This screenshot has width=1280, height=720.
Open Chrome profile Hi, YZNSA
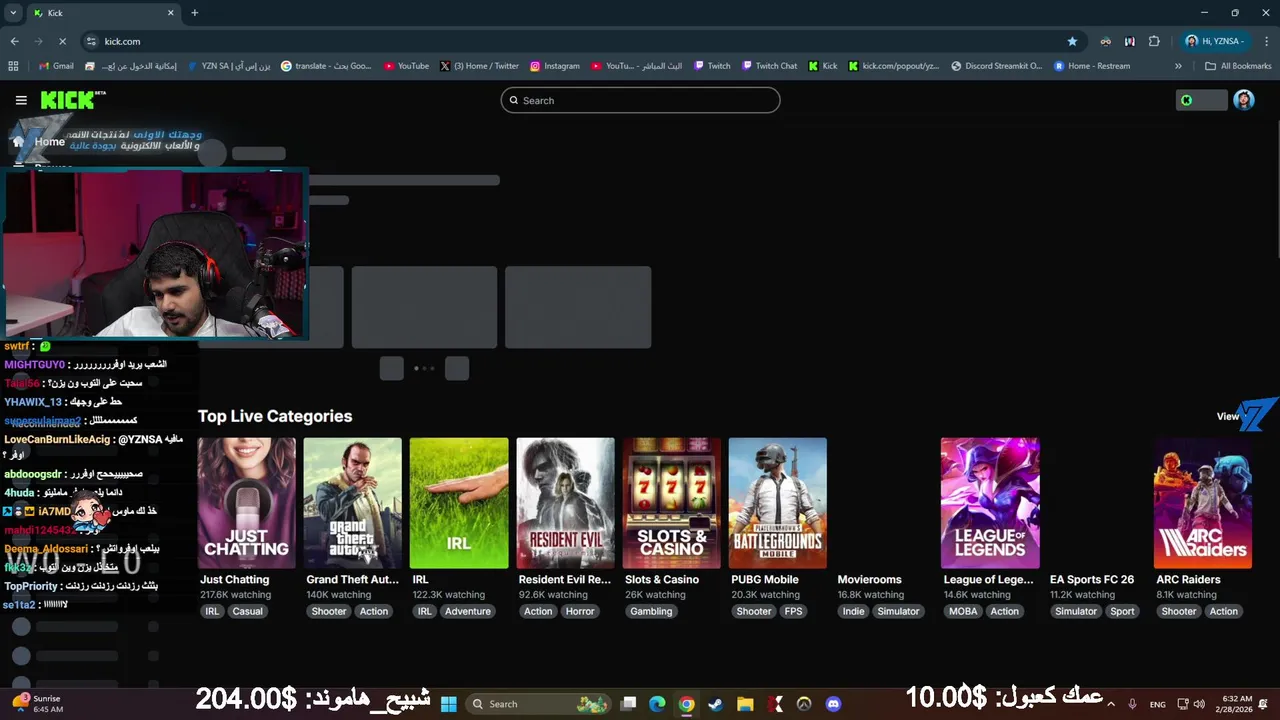(1215, 41)
